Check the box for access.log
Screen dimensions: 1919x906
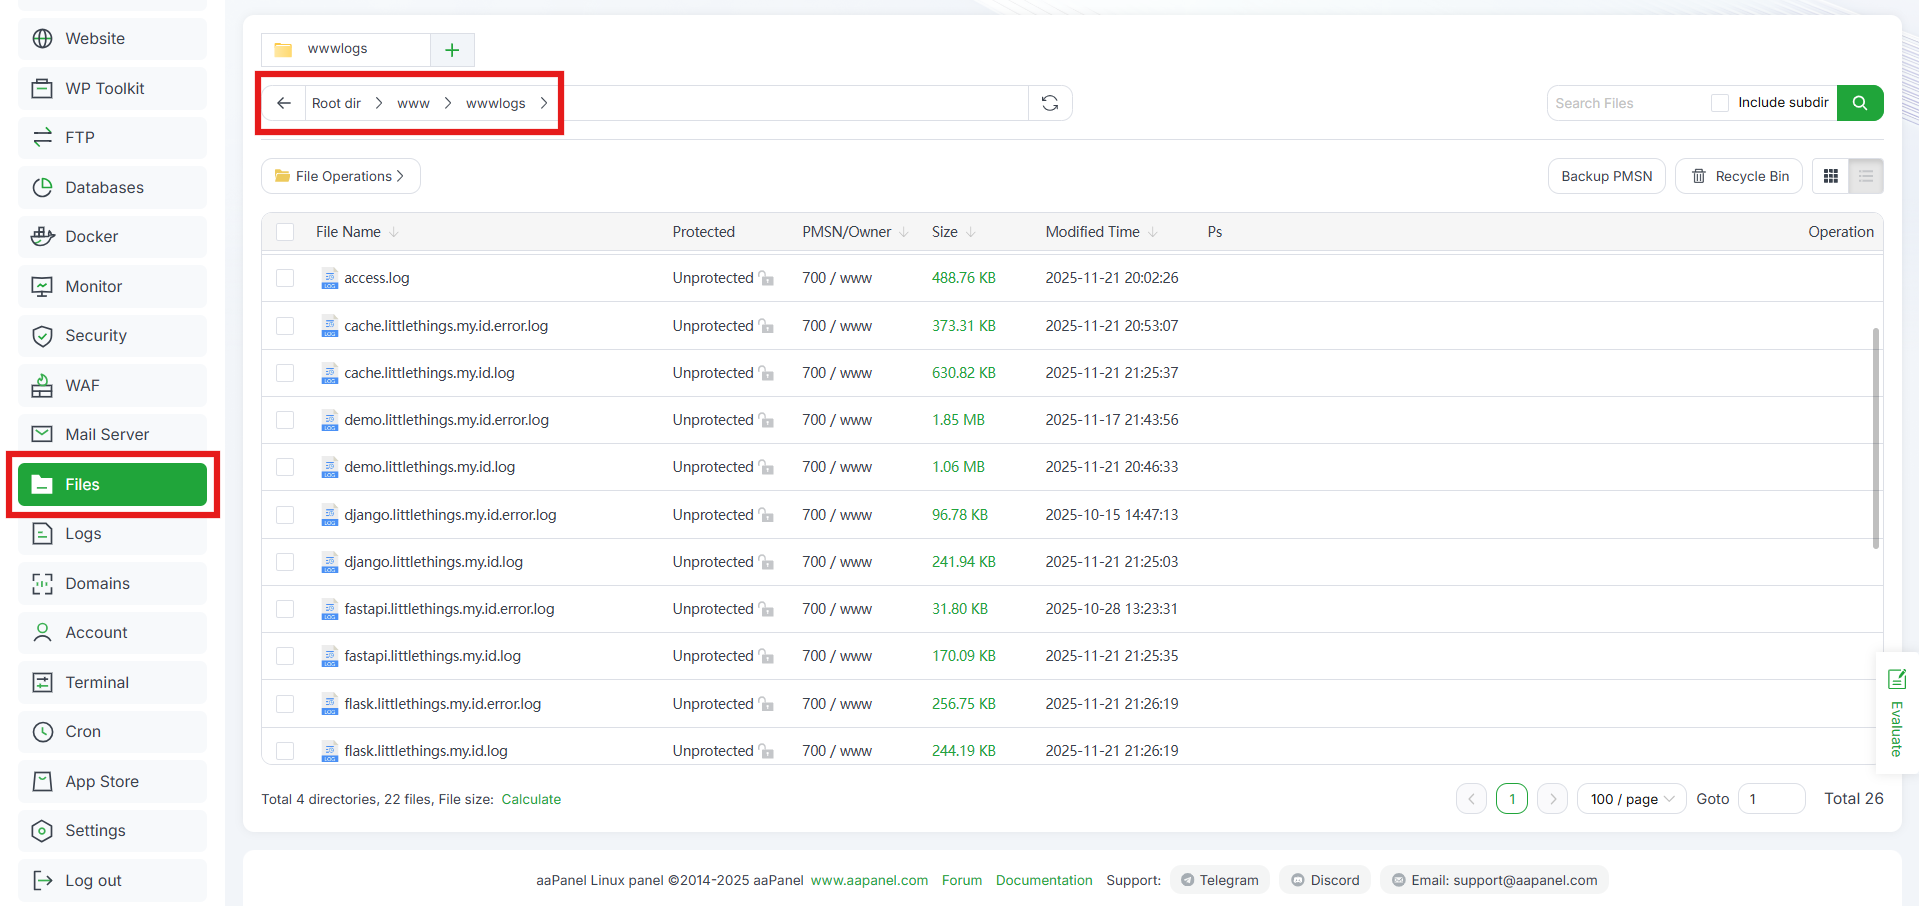285,278
